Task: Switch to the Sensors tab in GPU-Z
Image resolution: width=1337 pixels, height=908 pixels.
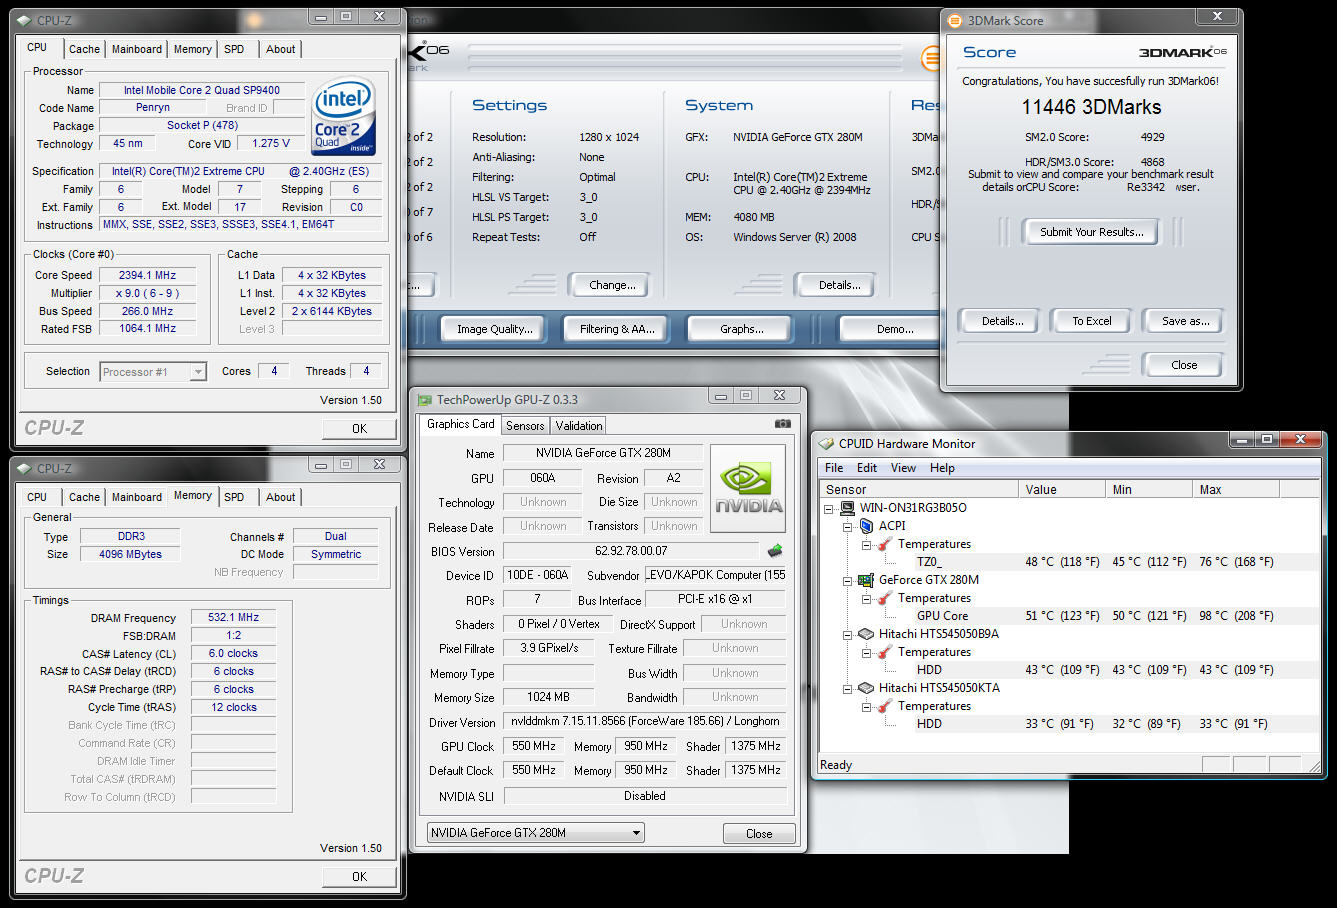Action: click(525, 426)
